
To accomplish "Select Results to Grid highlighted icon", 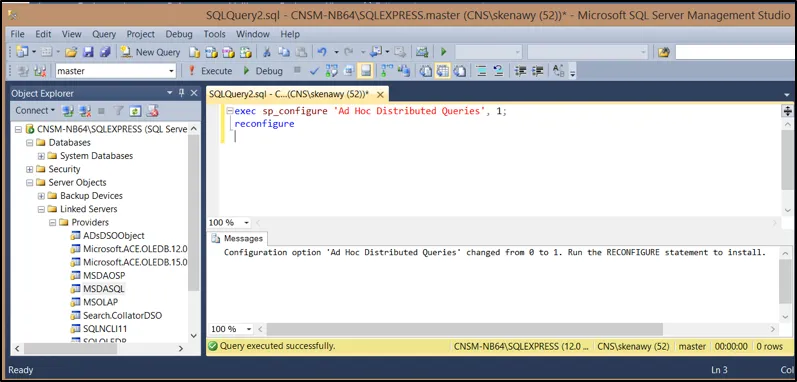I will [443, 71].
